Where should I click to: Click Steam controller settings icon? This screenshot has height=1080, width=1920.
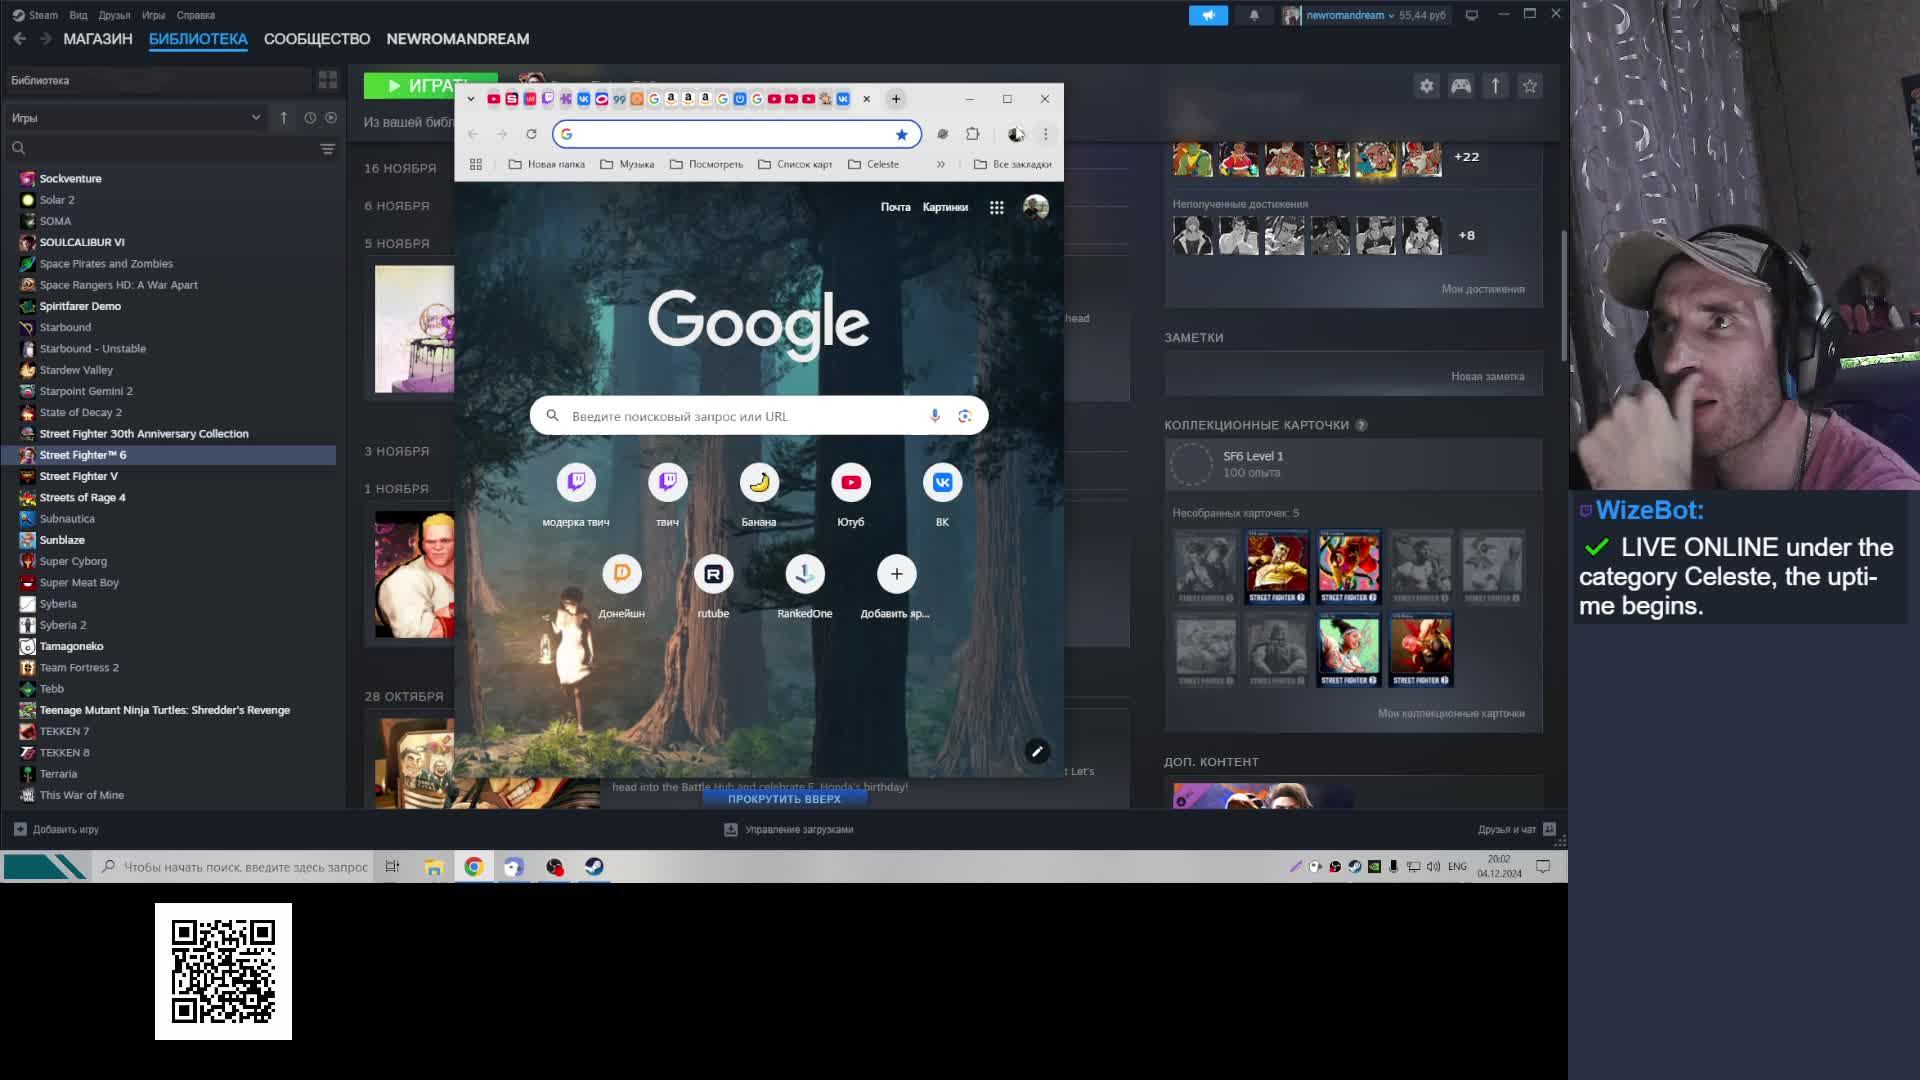coord(1461,86)
